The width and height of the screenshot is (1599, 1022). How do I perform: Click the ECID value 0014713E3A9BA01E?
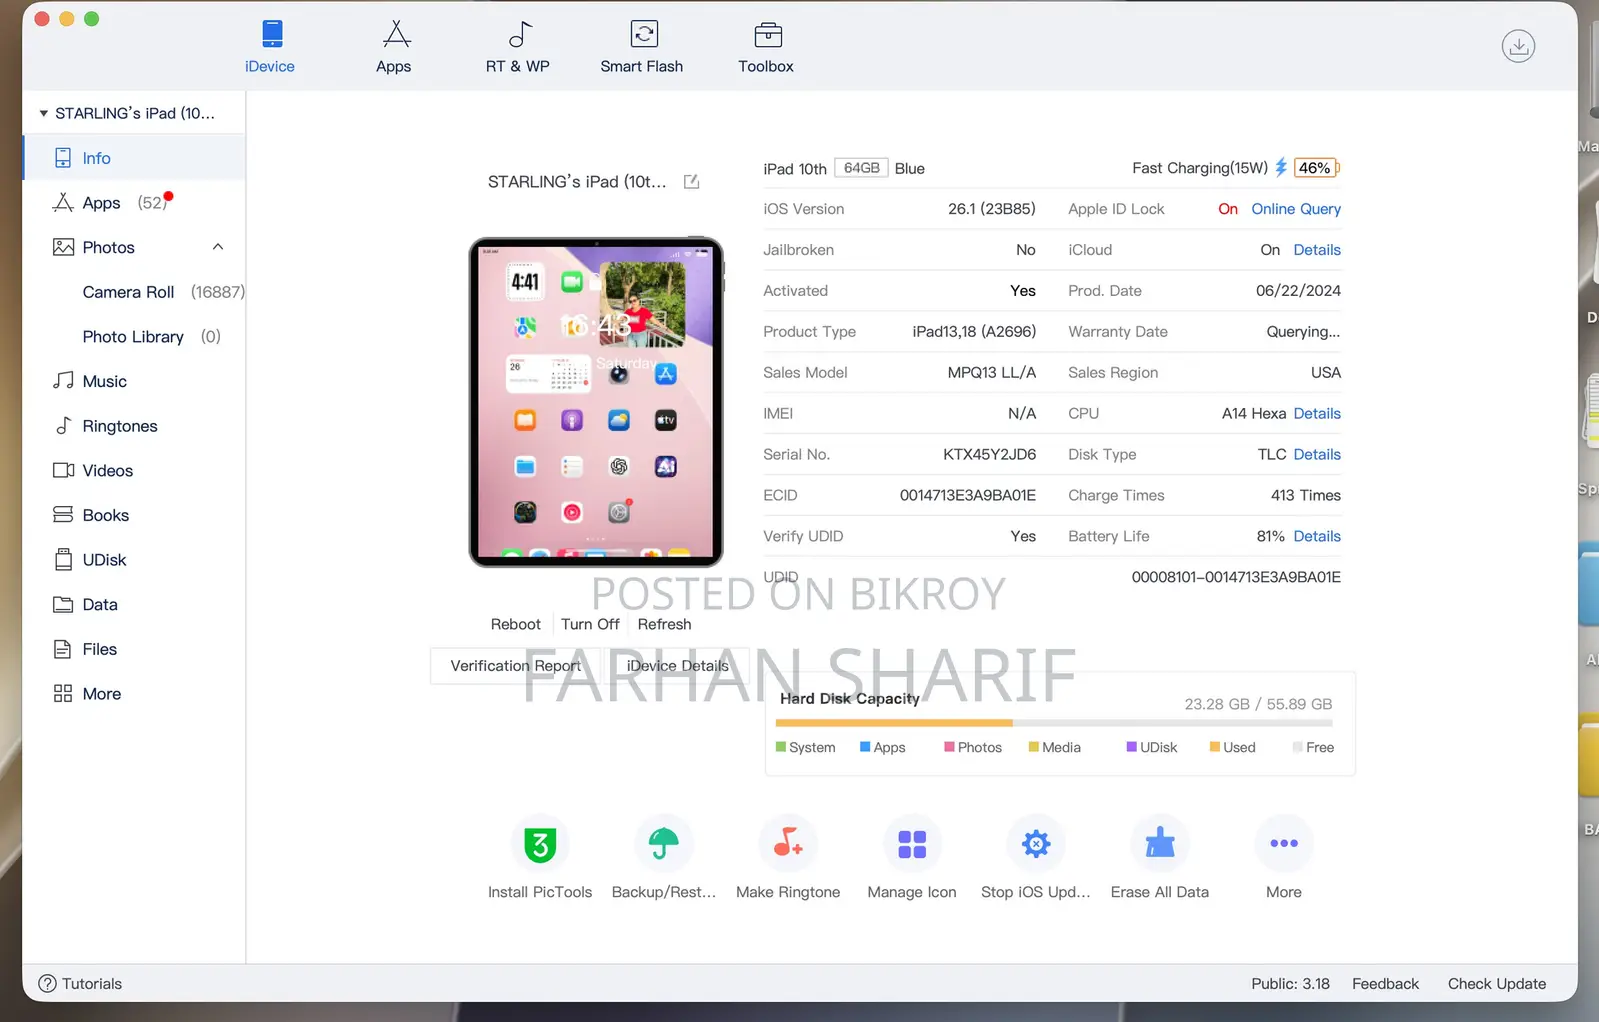tap(968, 496)
